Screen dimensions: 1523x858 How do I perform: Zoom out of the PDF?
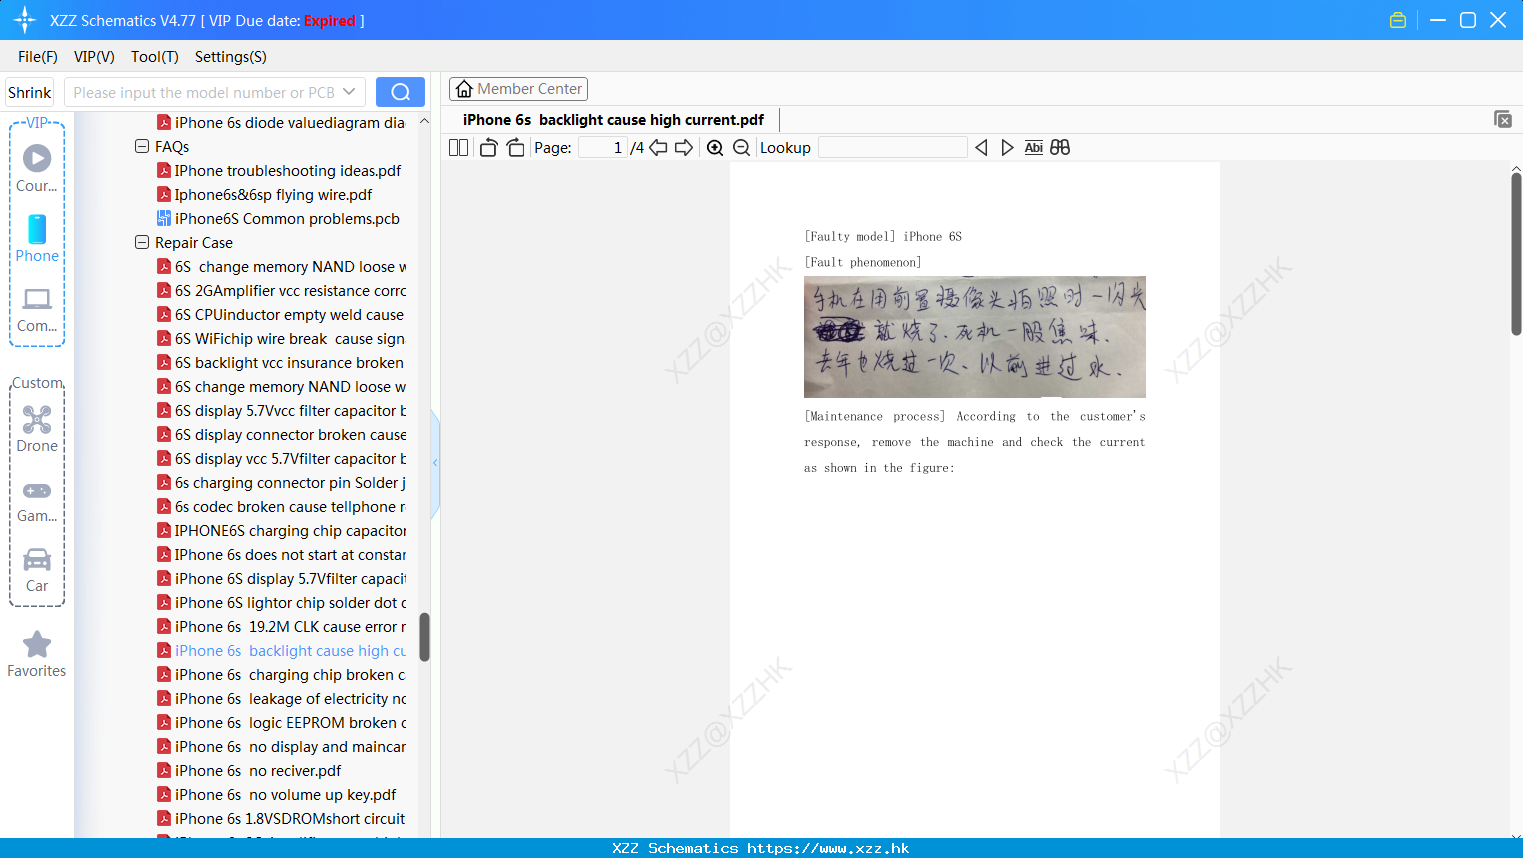[x=741, y=148]
